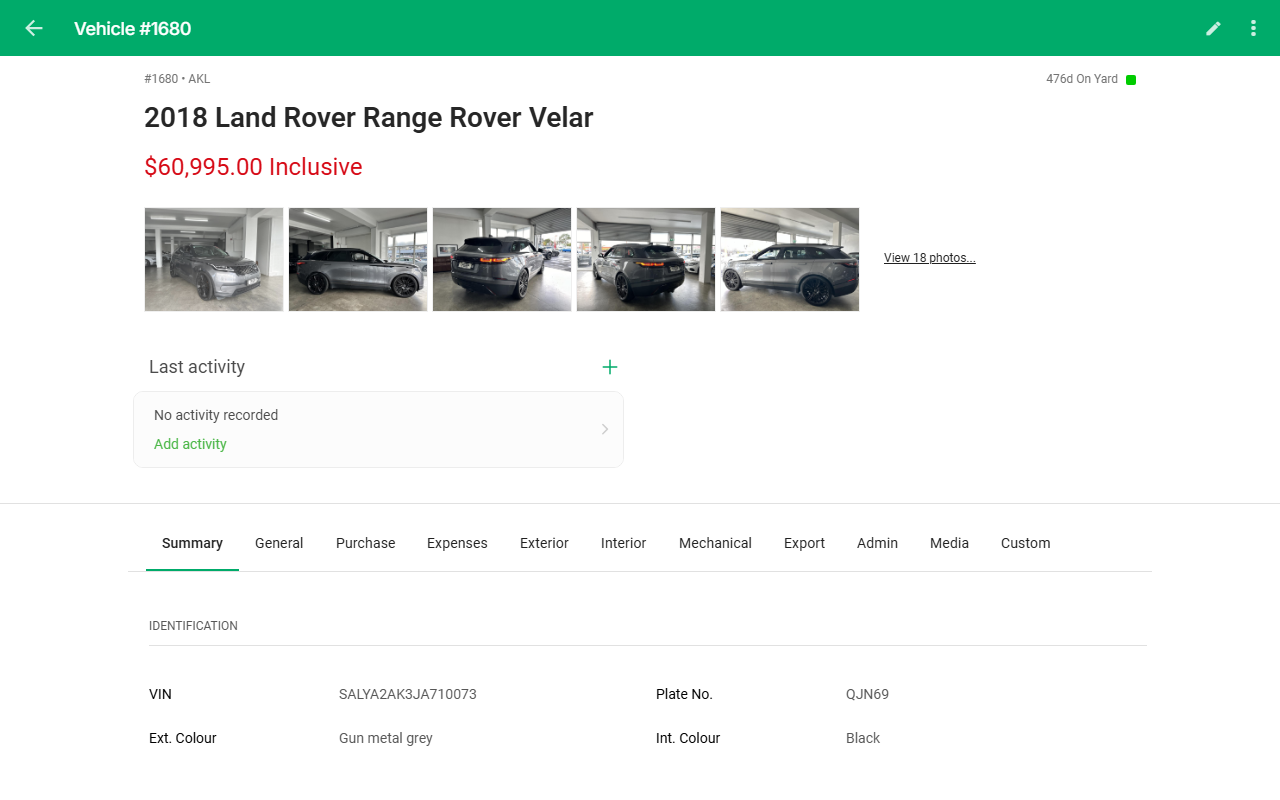1280x800 pixels.
Task: Select the Custom tab
Action: (x=1025, y=543)
